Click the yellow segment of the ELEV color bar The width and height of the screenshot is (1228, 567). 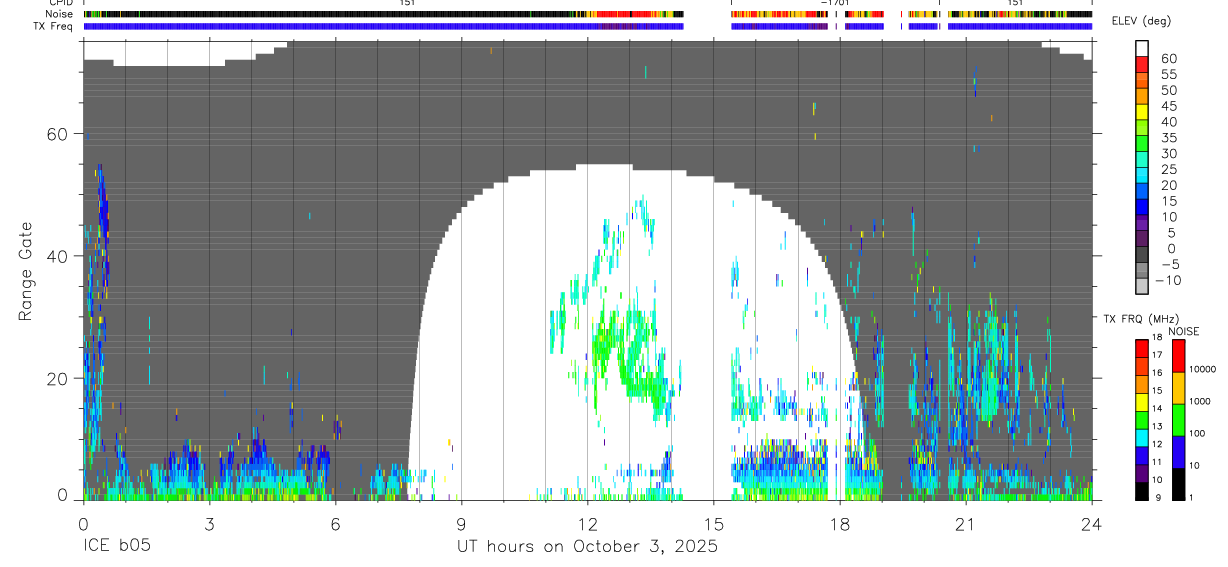coord(1142,113)
